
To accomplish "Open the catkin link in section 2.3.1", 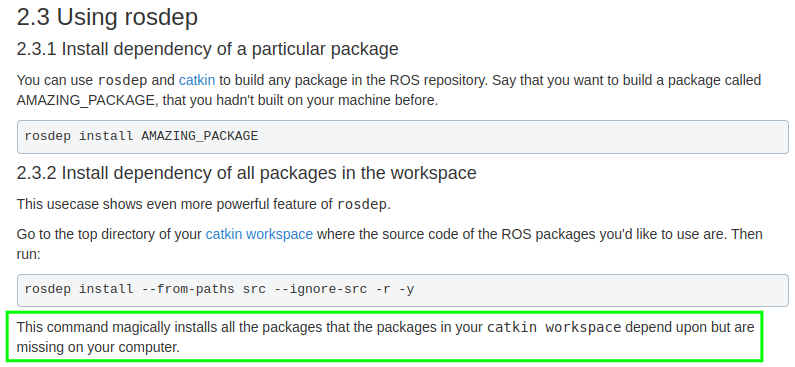I will pos(197,80).
